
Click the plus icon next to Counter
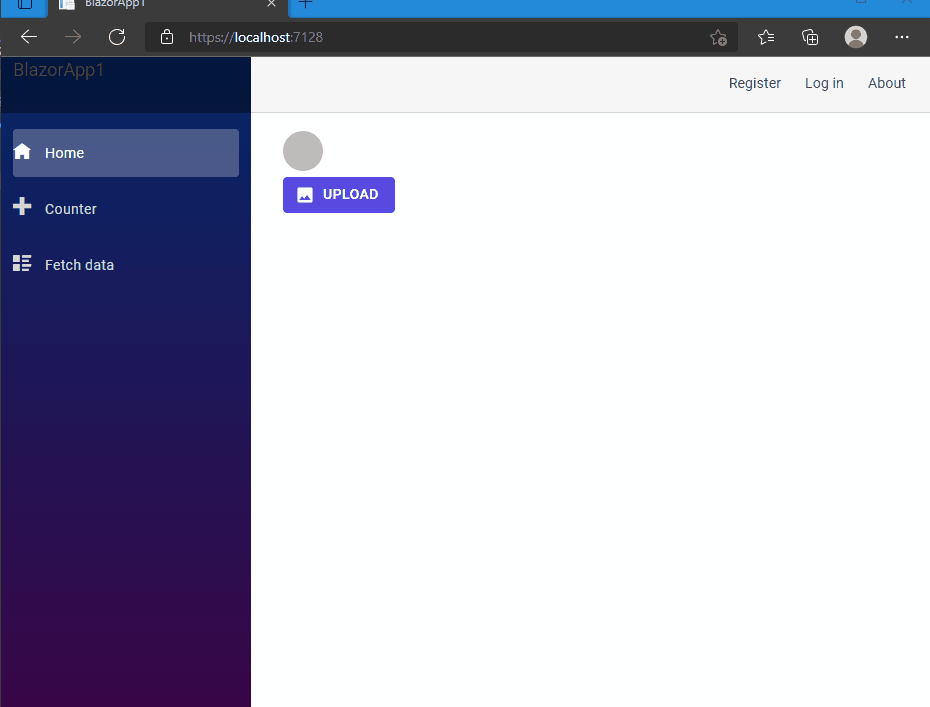pos(21,208)
